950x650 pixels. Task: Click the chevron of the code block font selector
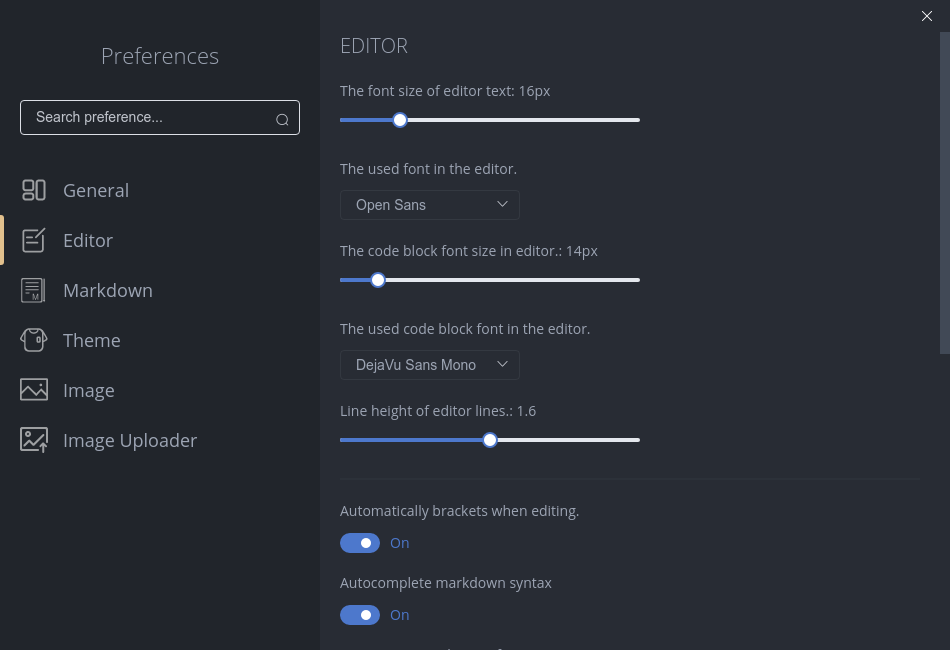coord(503,364)
